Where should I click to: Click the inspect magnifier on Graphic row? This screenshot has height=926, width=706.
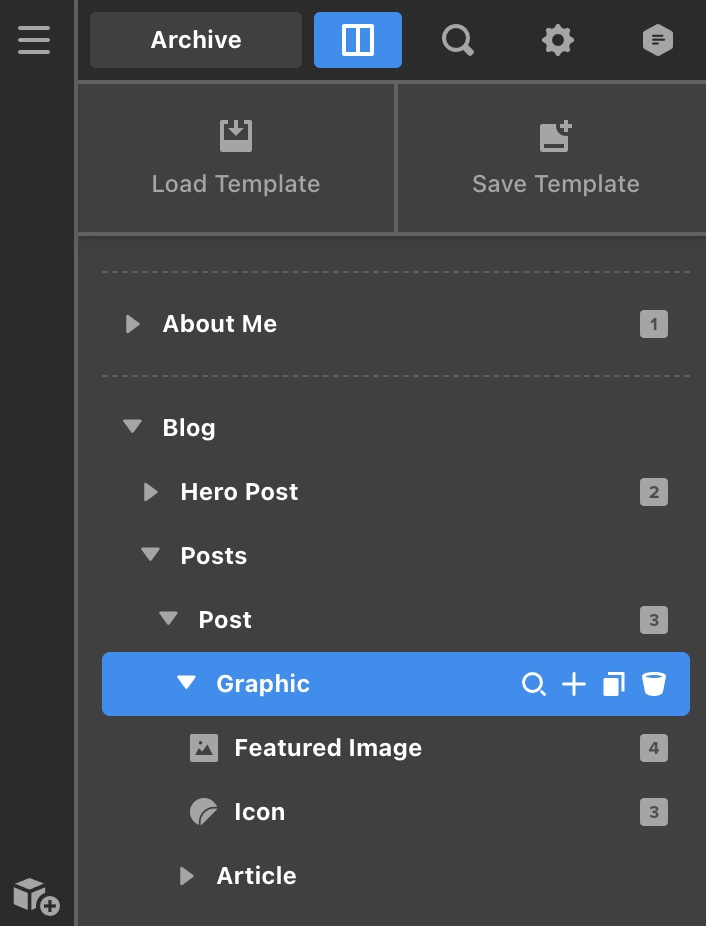click(533, 684)
